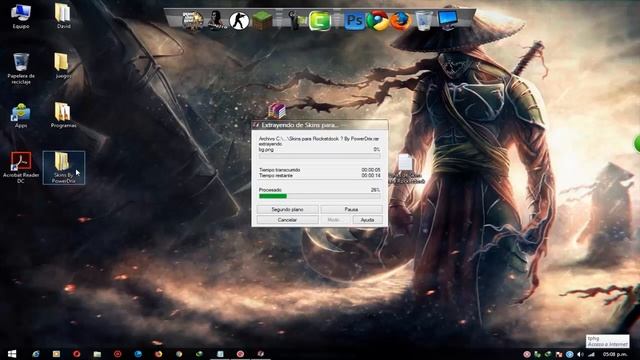Viewport: 640px width, 360px height.
Task: Select the white file icon right of dialog
Action: (x=405, y=162)
